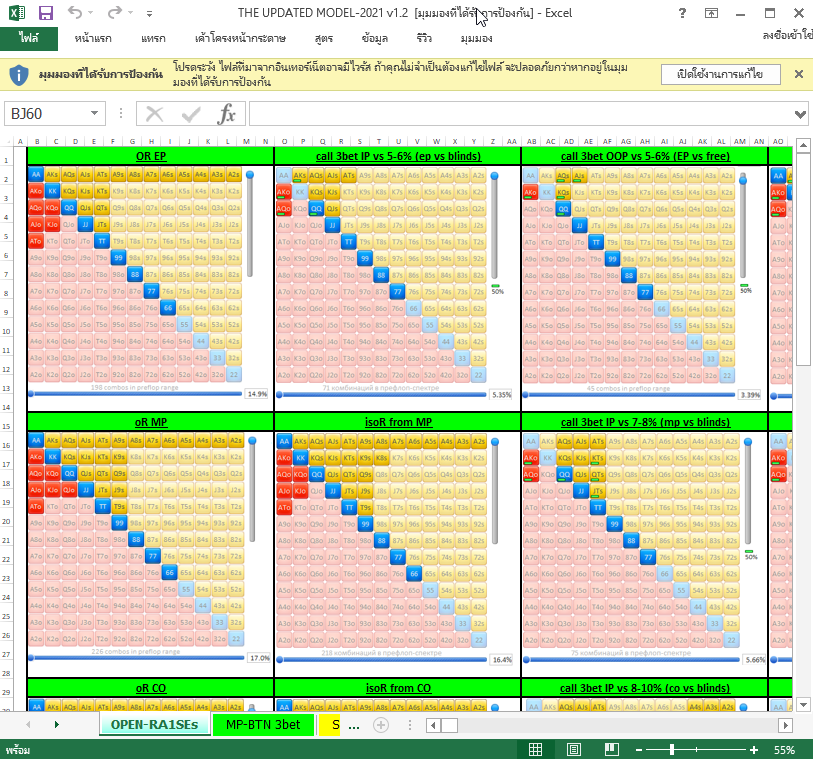Redo the last undone action
813x759 pixels.
pos(115,12)
